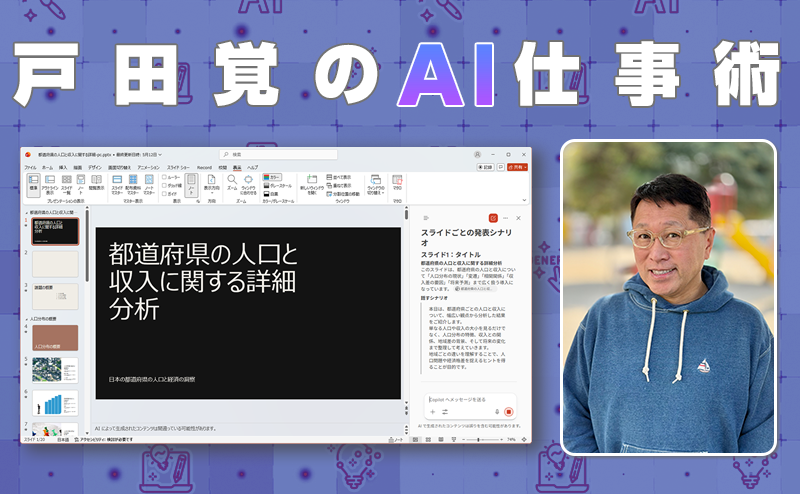Open Copilot pane more options (three dots)
The height and width of the screenshot is (494, 800).
tap(506, 218)
